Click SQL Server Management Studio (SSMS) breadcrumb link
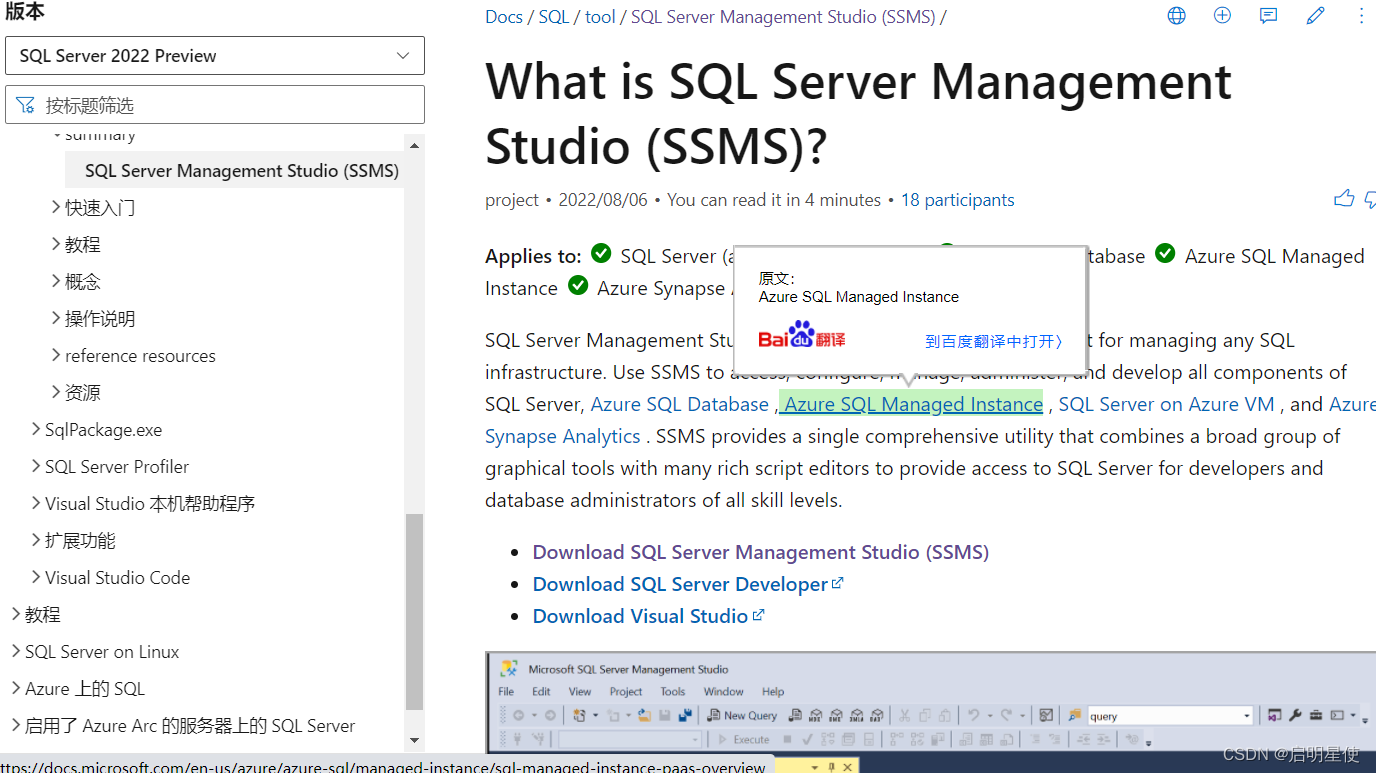This screenshot has width=1376, height=773. 784,16
